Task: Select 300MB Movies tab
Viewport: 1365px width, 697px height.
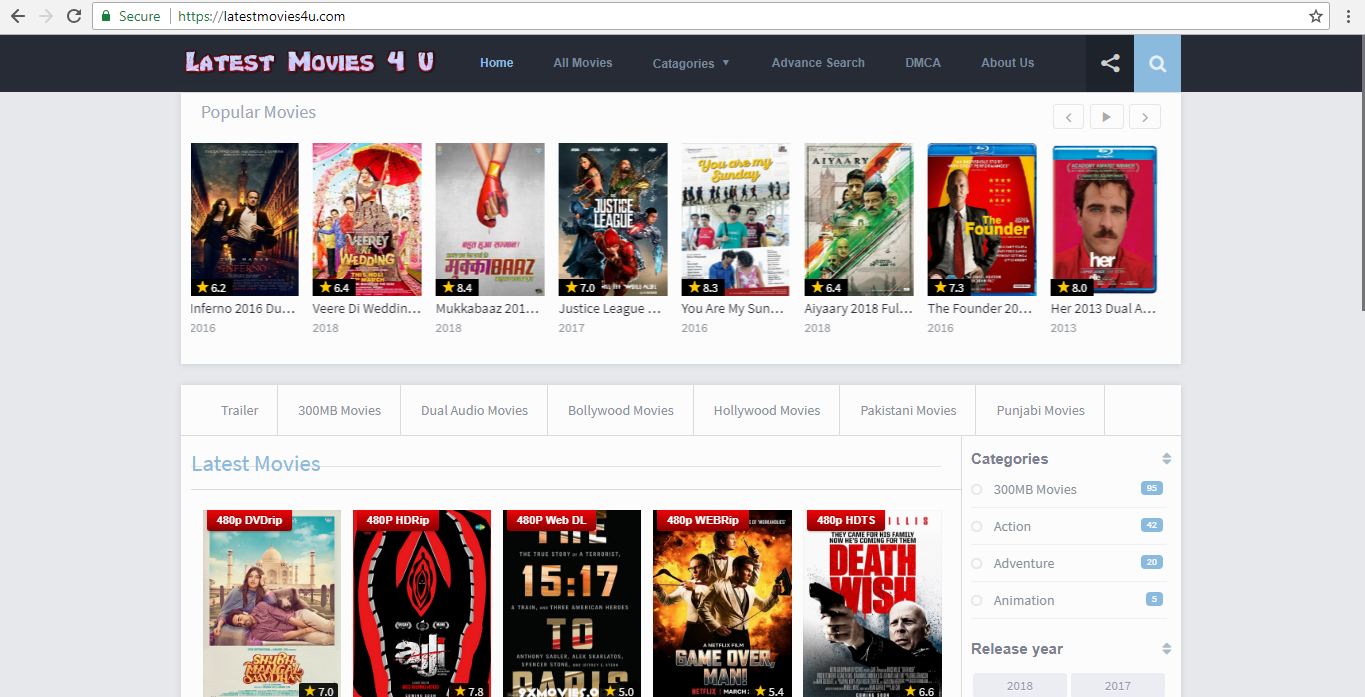Action: tap(339, 410)
